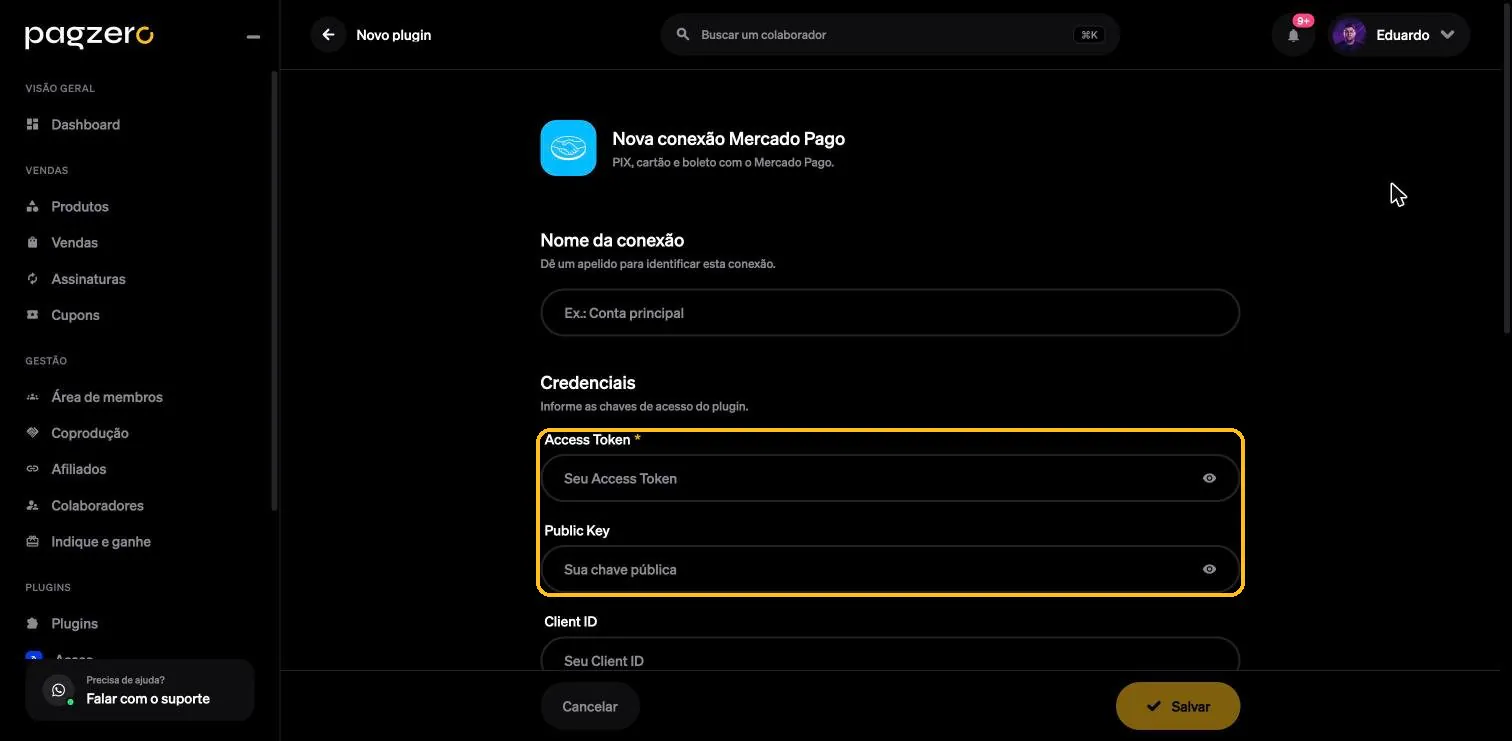Image resolution: width=1512 pixels, height=741 pixels.
Task: Collapse the sidebar with the minus icon
Action: [253, 37]
